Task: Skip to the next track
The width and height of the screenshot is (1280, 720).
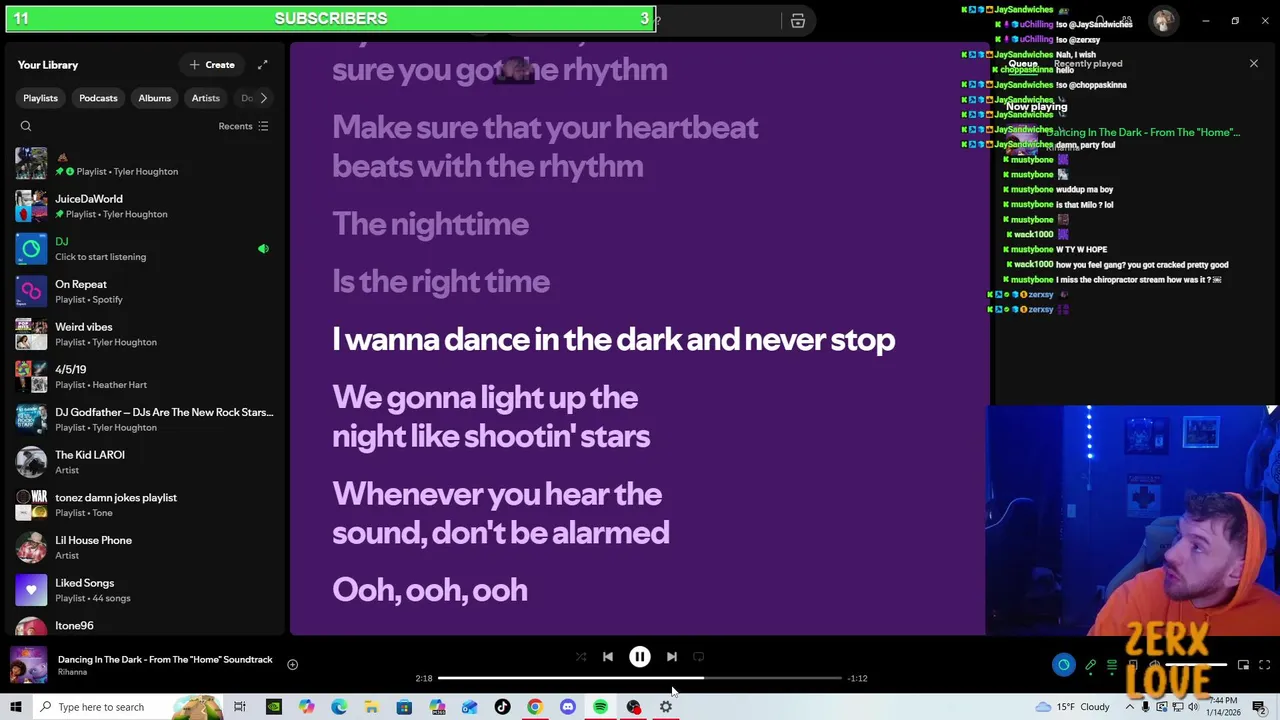Action: click(672, 657)
